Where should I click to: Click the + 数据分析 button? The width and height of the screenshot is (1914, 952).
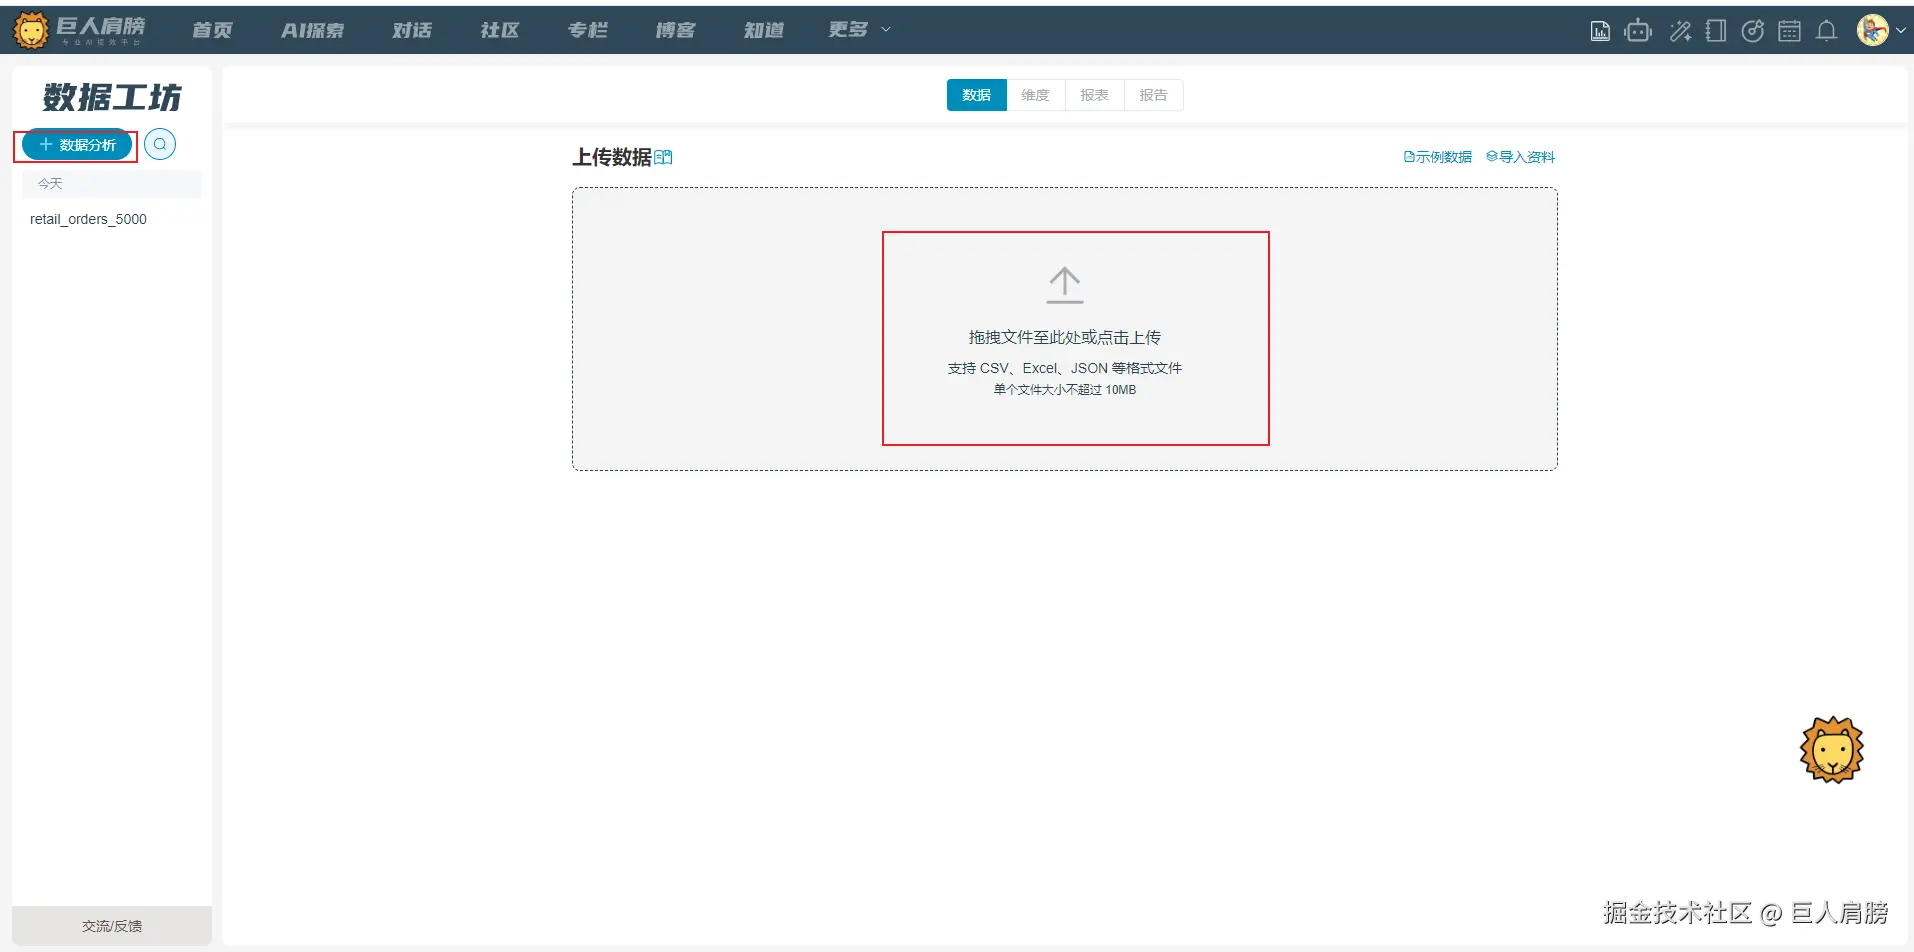77,145
